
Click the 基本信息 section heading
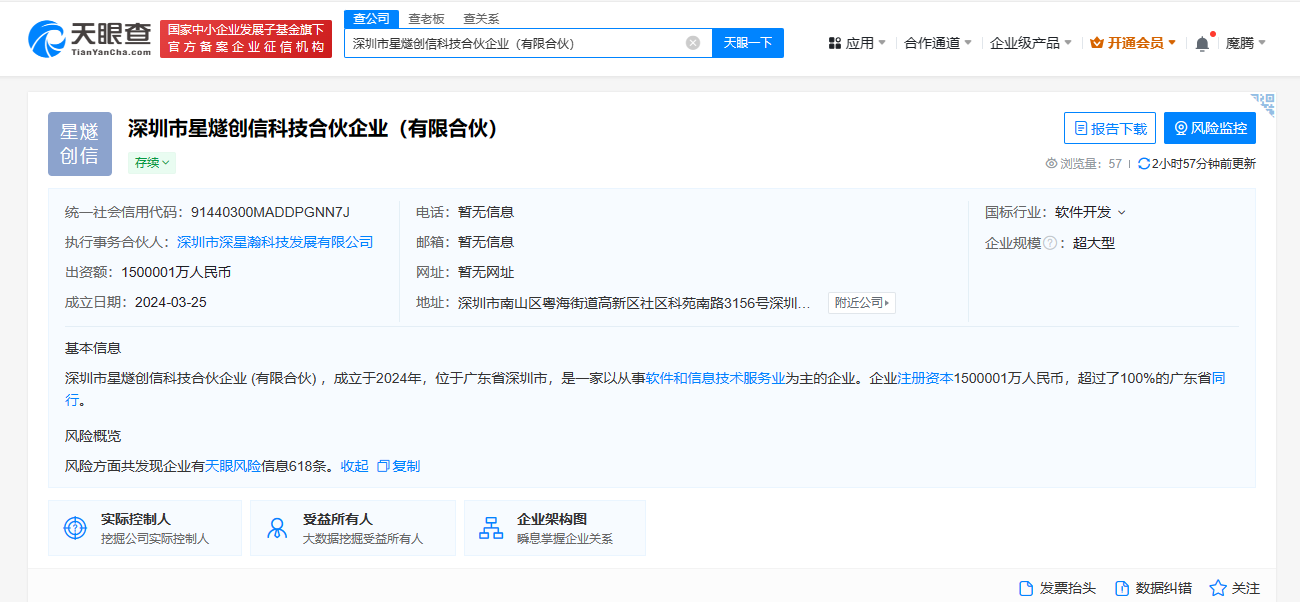pyautogui.click(x=93, y=348)
